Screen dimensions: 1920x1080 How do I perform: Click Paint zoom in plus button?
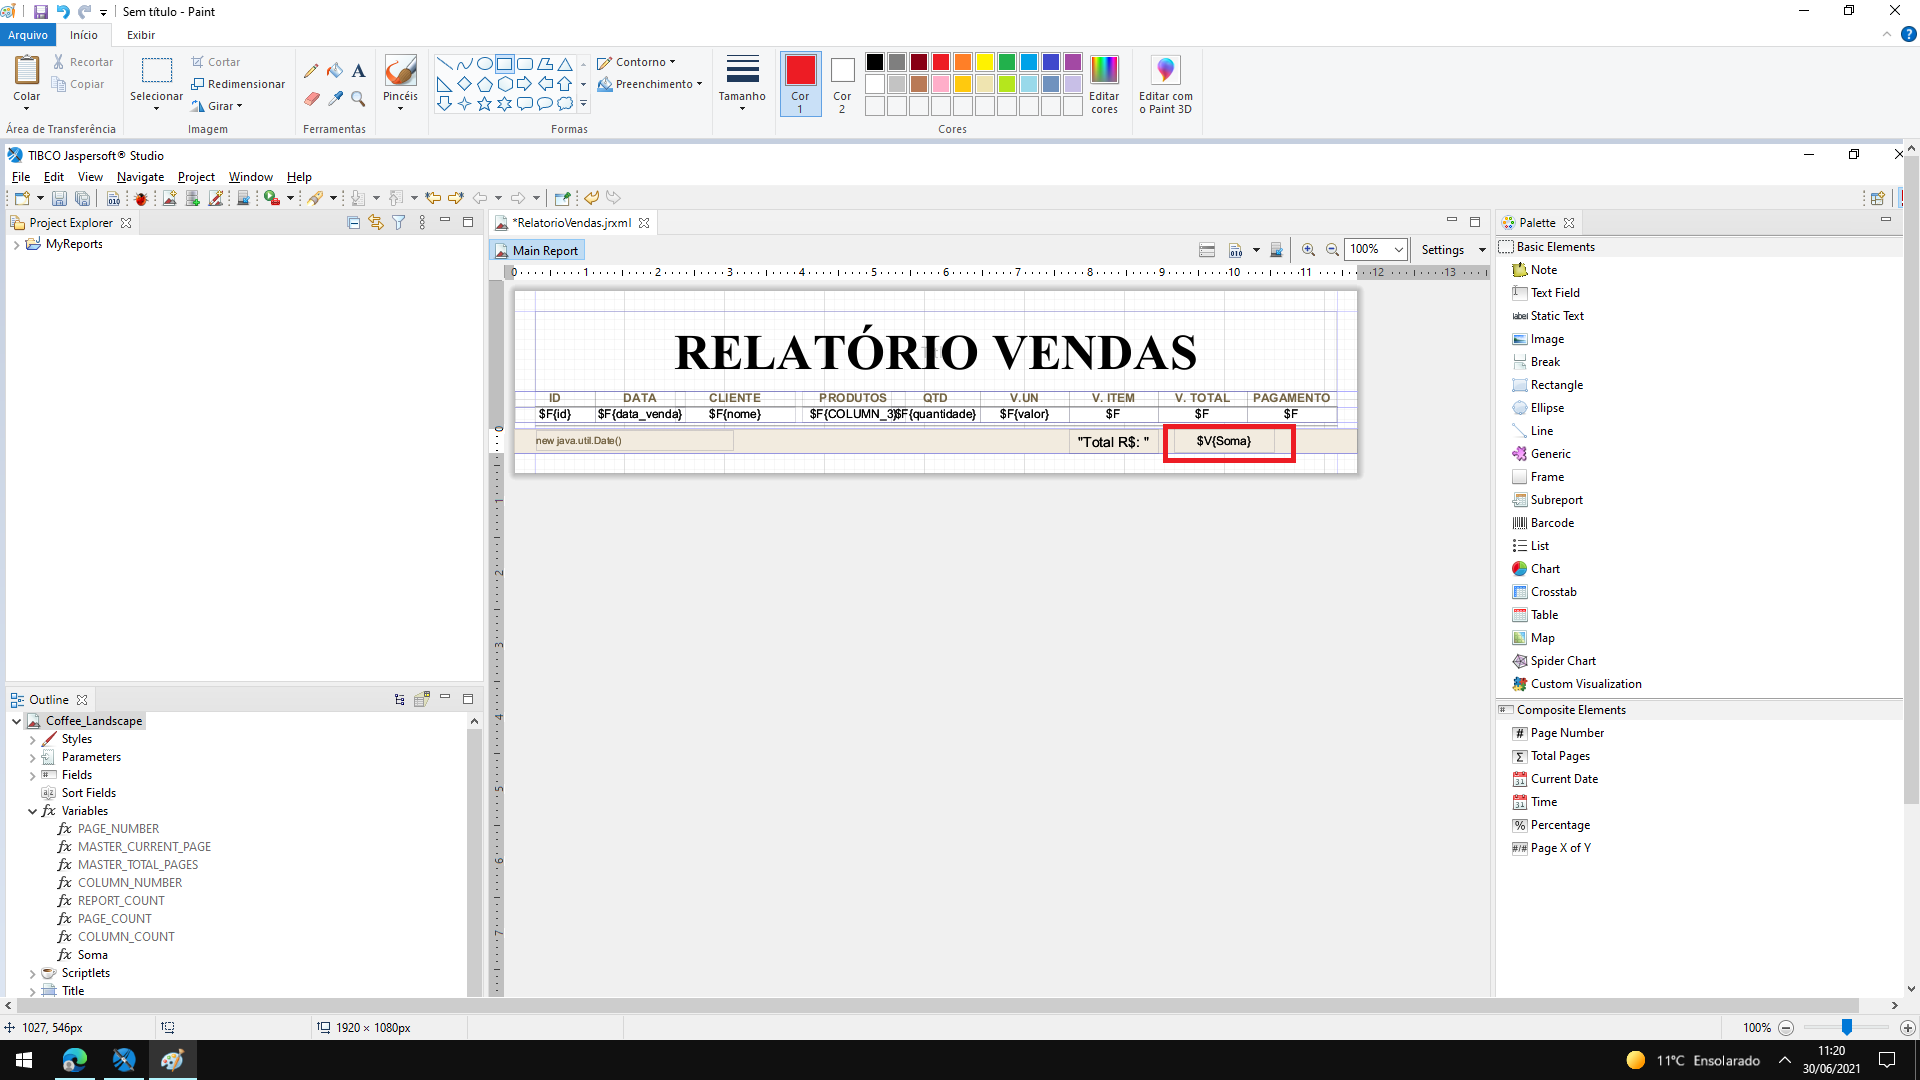pos(1907,1028)
